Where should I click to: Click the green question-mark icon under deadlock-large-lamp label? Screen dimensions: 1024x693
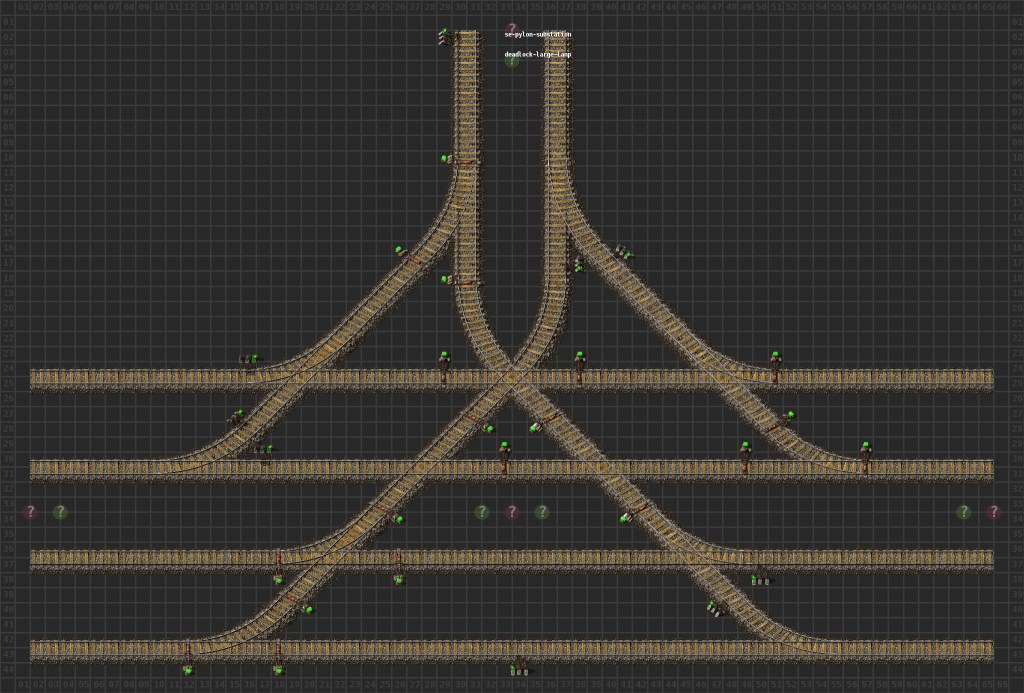[512, 61]
